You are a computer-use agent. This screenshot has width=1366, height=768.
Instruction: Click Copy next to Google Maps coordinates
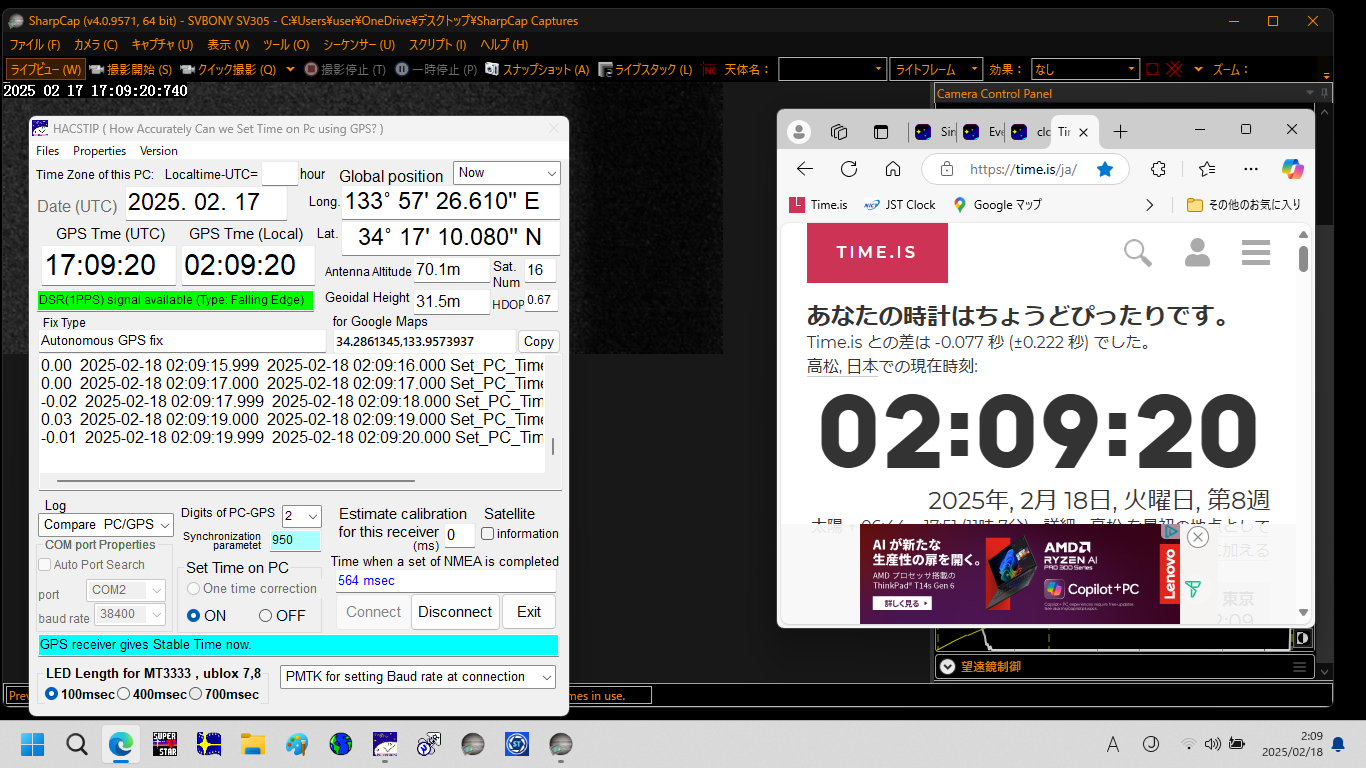point(538,342)
